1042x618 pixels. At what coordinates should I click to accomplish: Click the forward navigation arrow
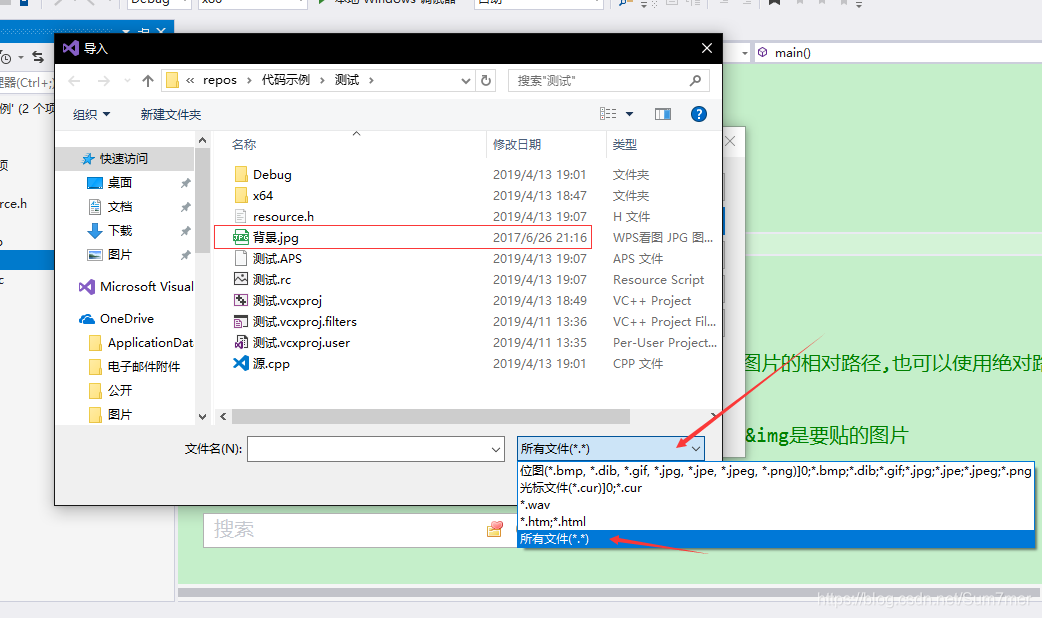pos(104,81)
